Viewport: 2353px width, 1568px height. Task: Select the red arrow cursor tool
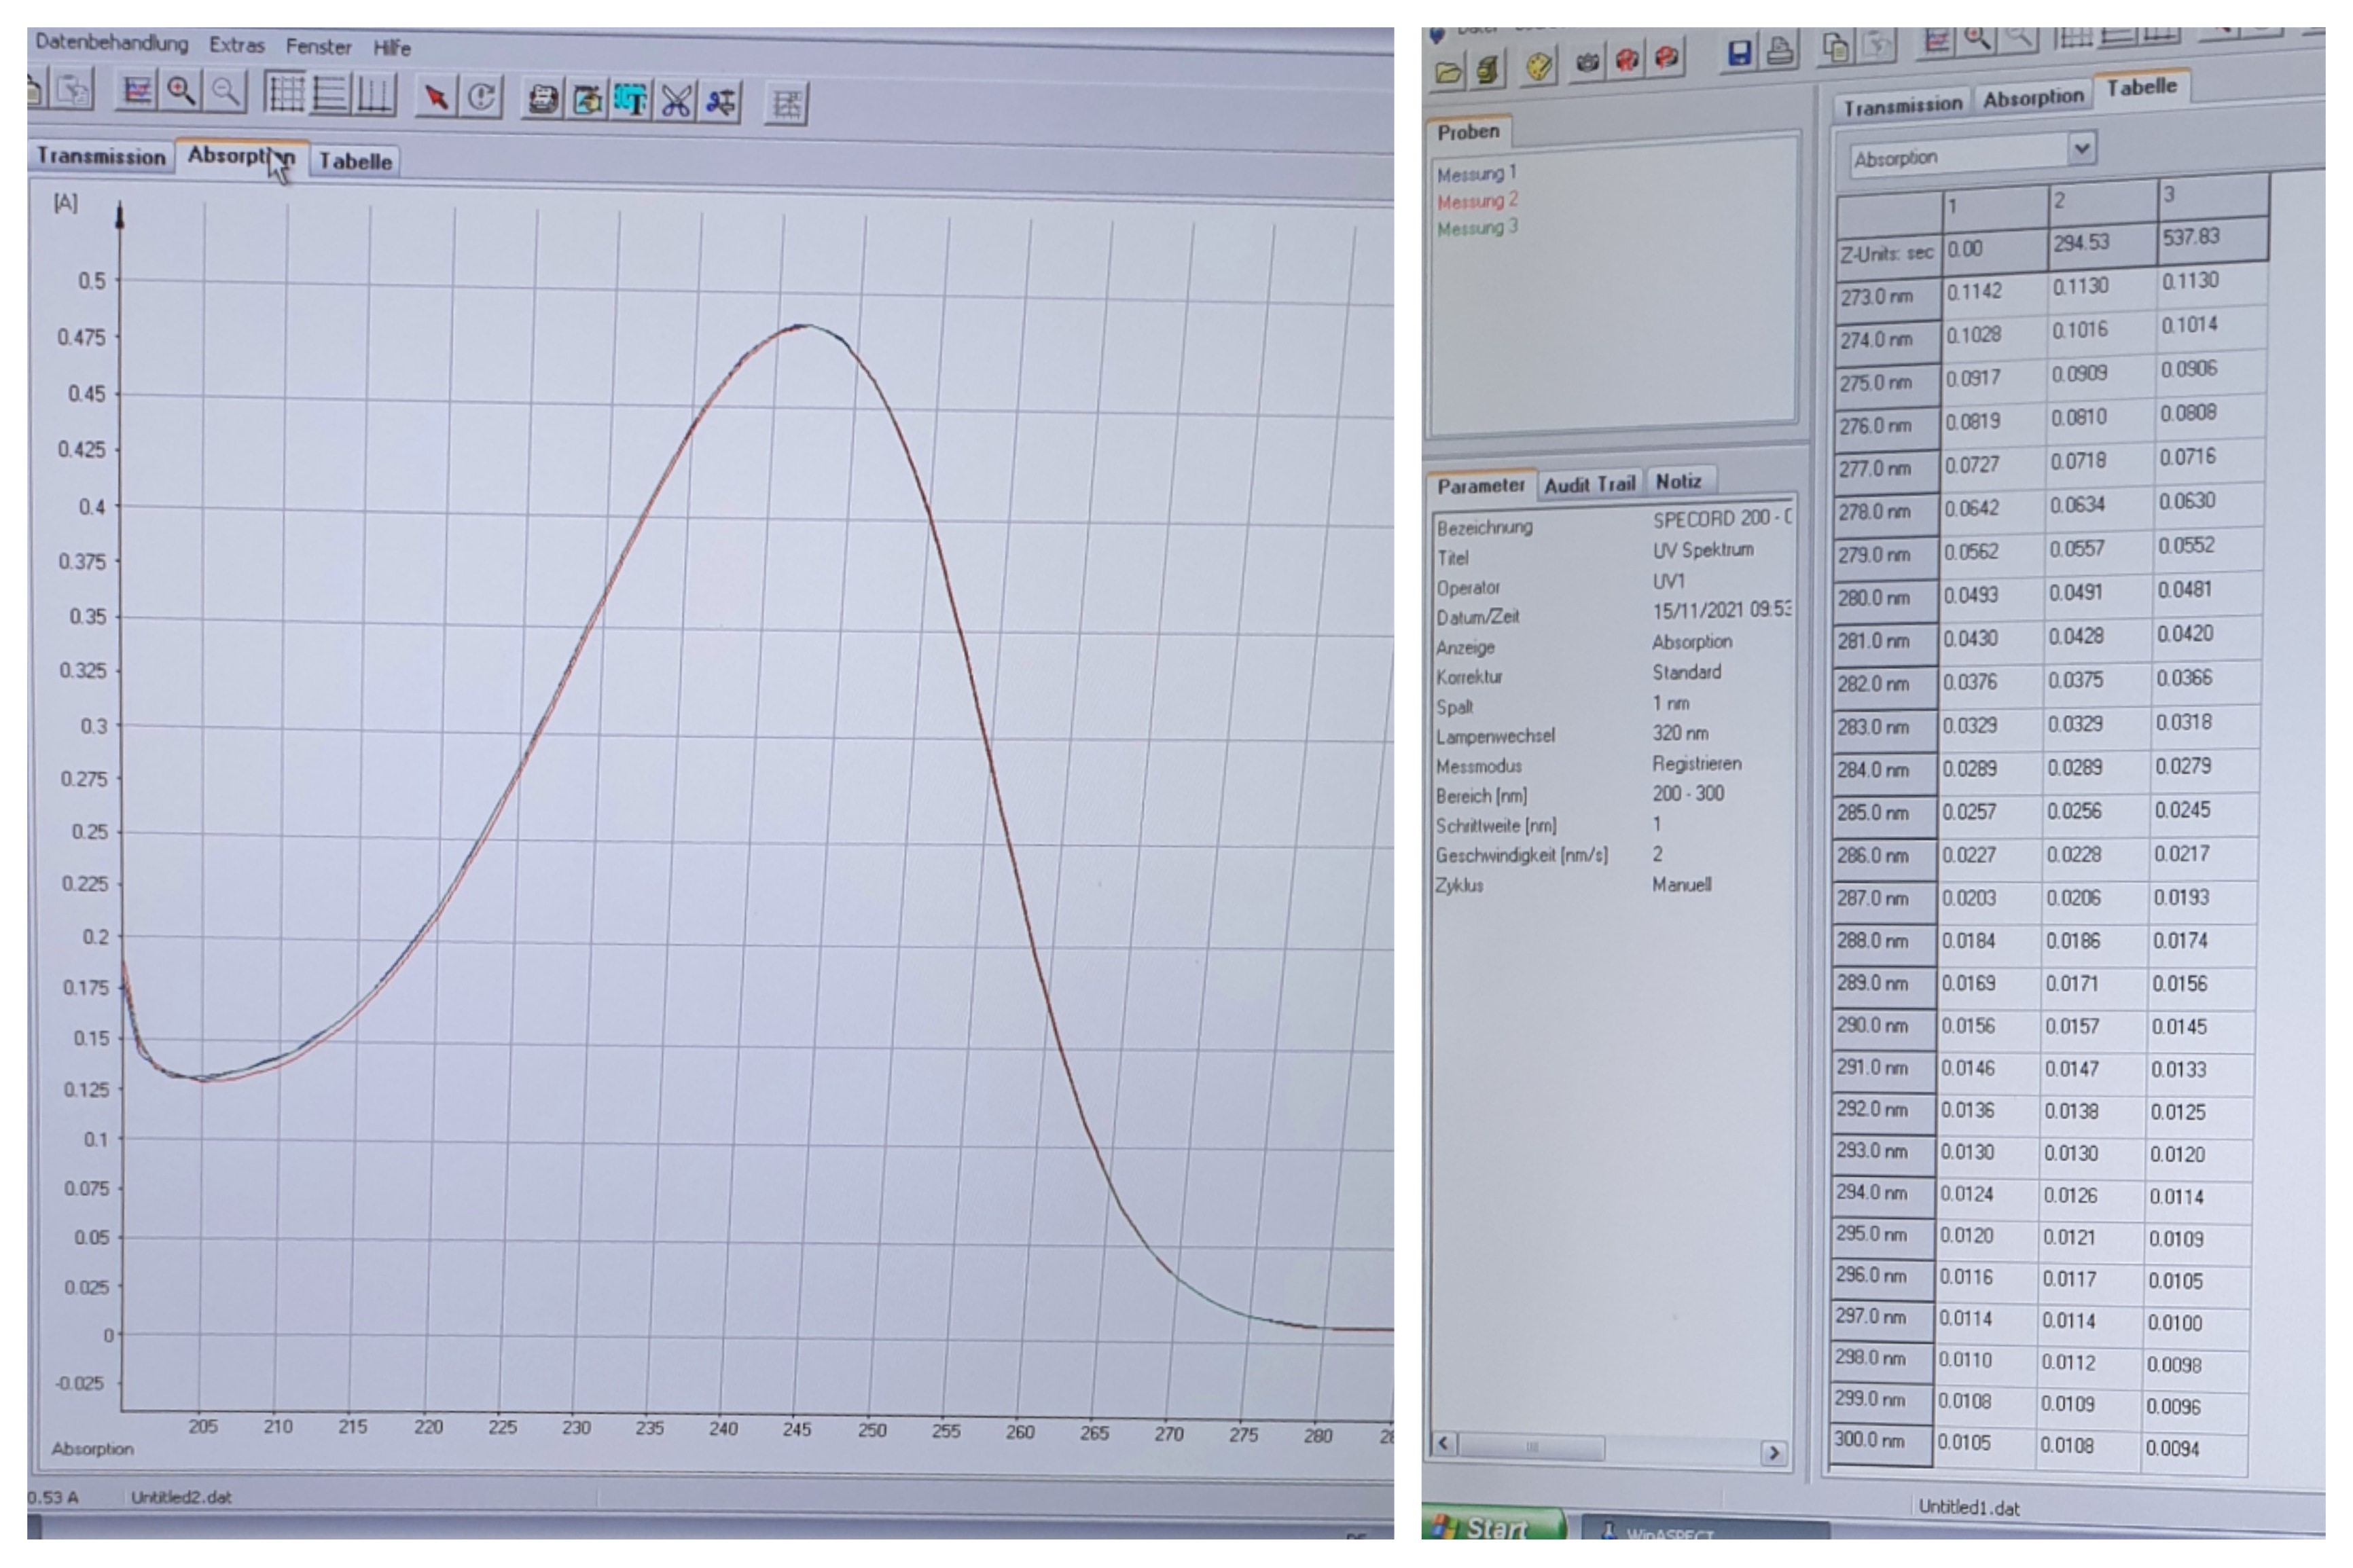click(x=436, y=97)
